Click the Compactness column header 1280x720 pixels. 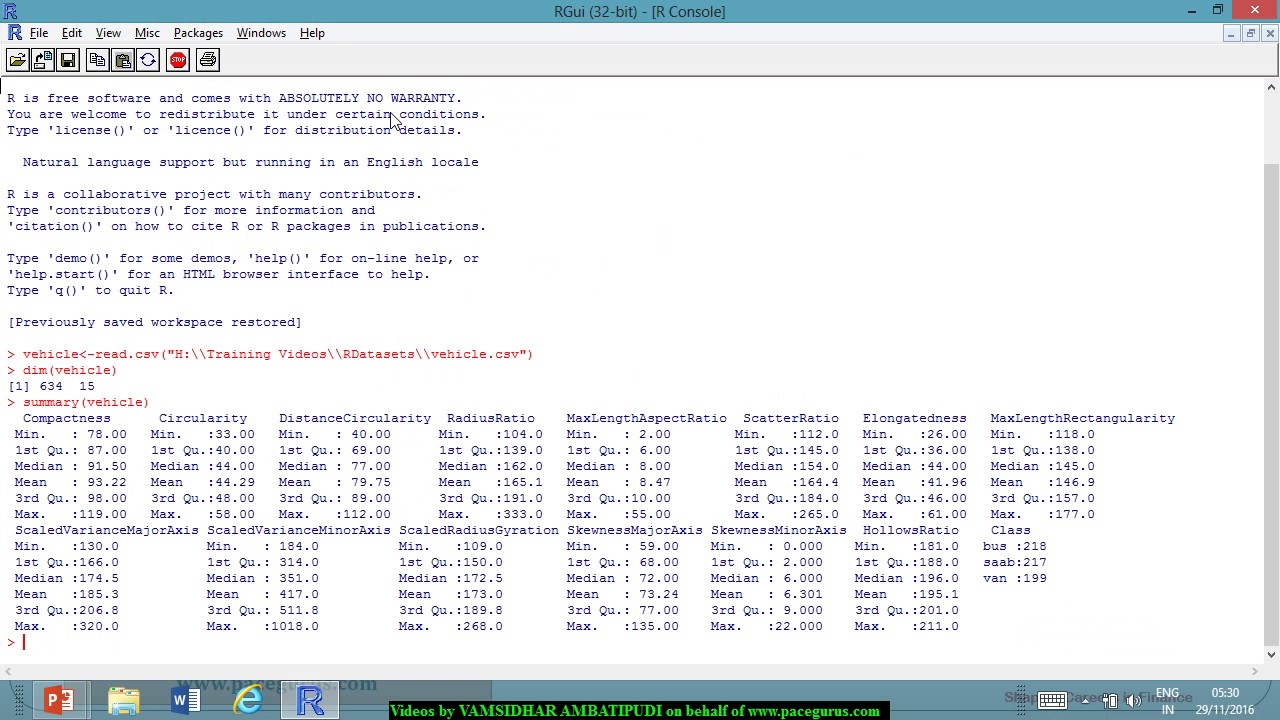[67, 418]
